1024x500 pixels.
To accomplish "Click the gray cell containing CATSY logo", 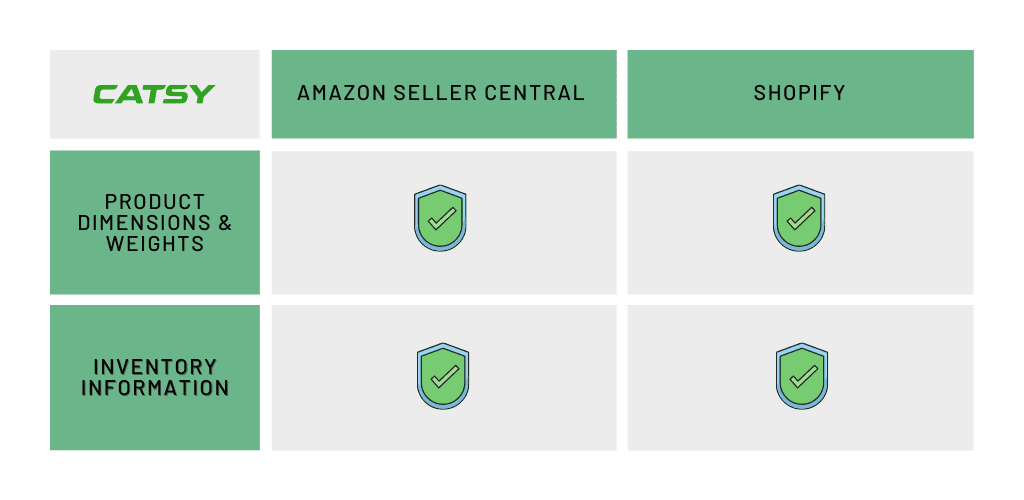I will pos(155,94).
